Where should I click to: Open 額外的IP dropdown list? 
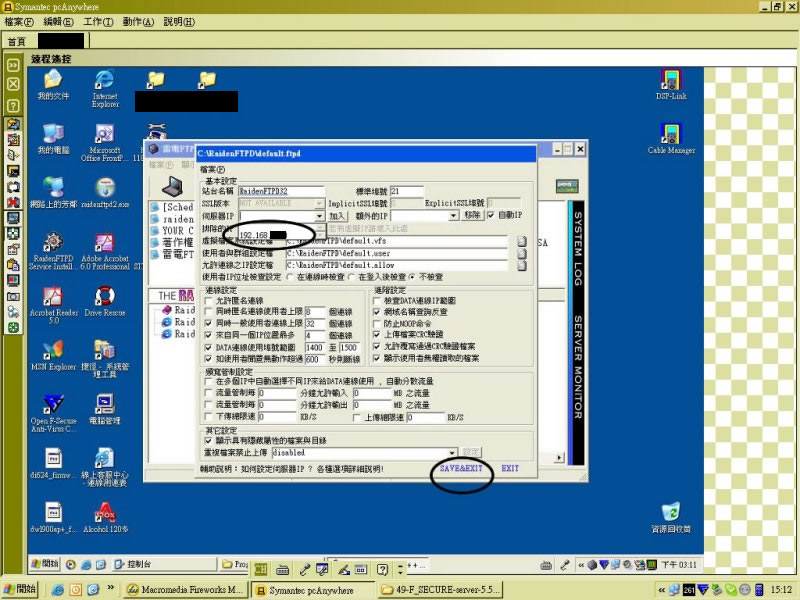pos(453,216)
